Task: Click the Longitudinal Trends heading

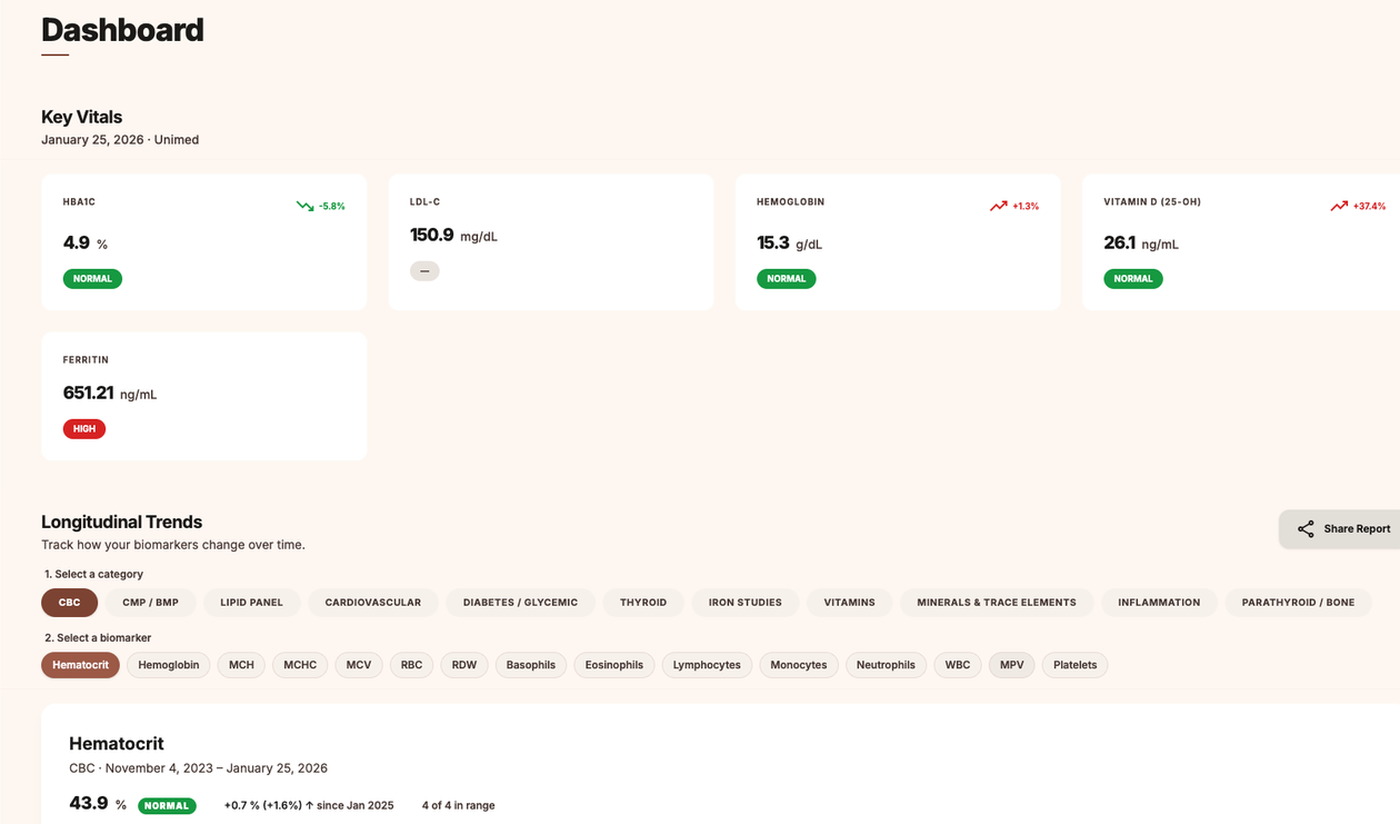Action: [x=122, y=522]
